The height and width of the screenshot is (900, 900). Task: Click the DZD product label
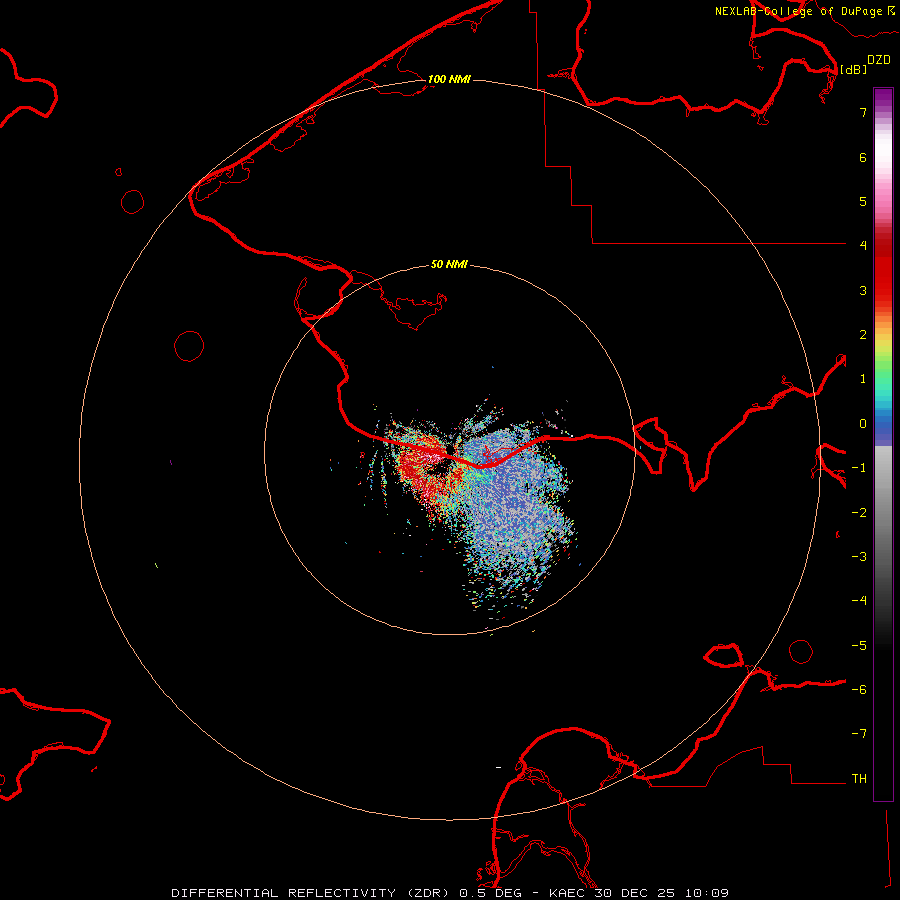[879, 60]
